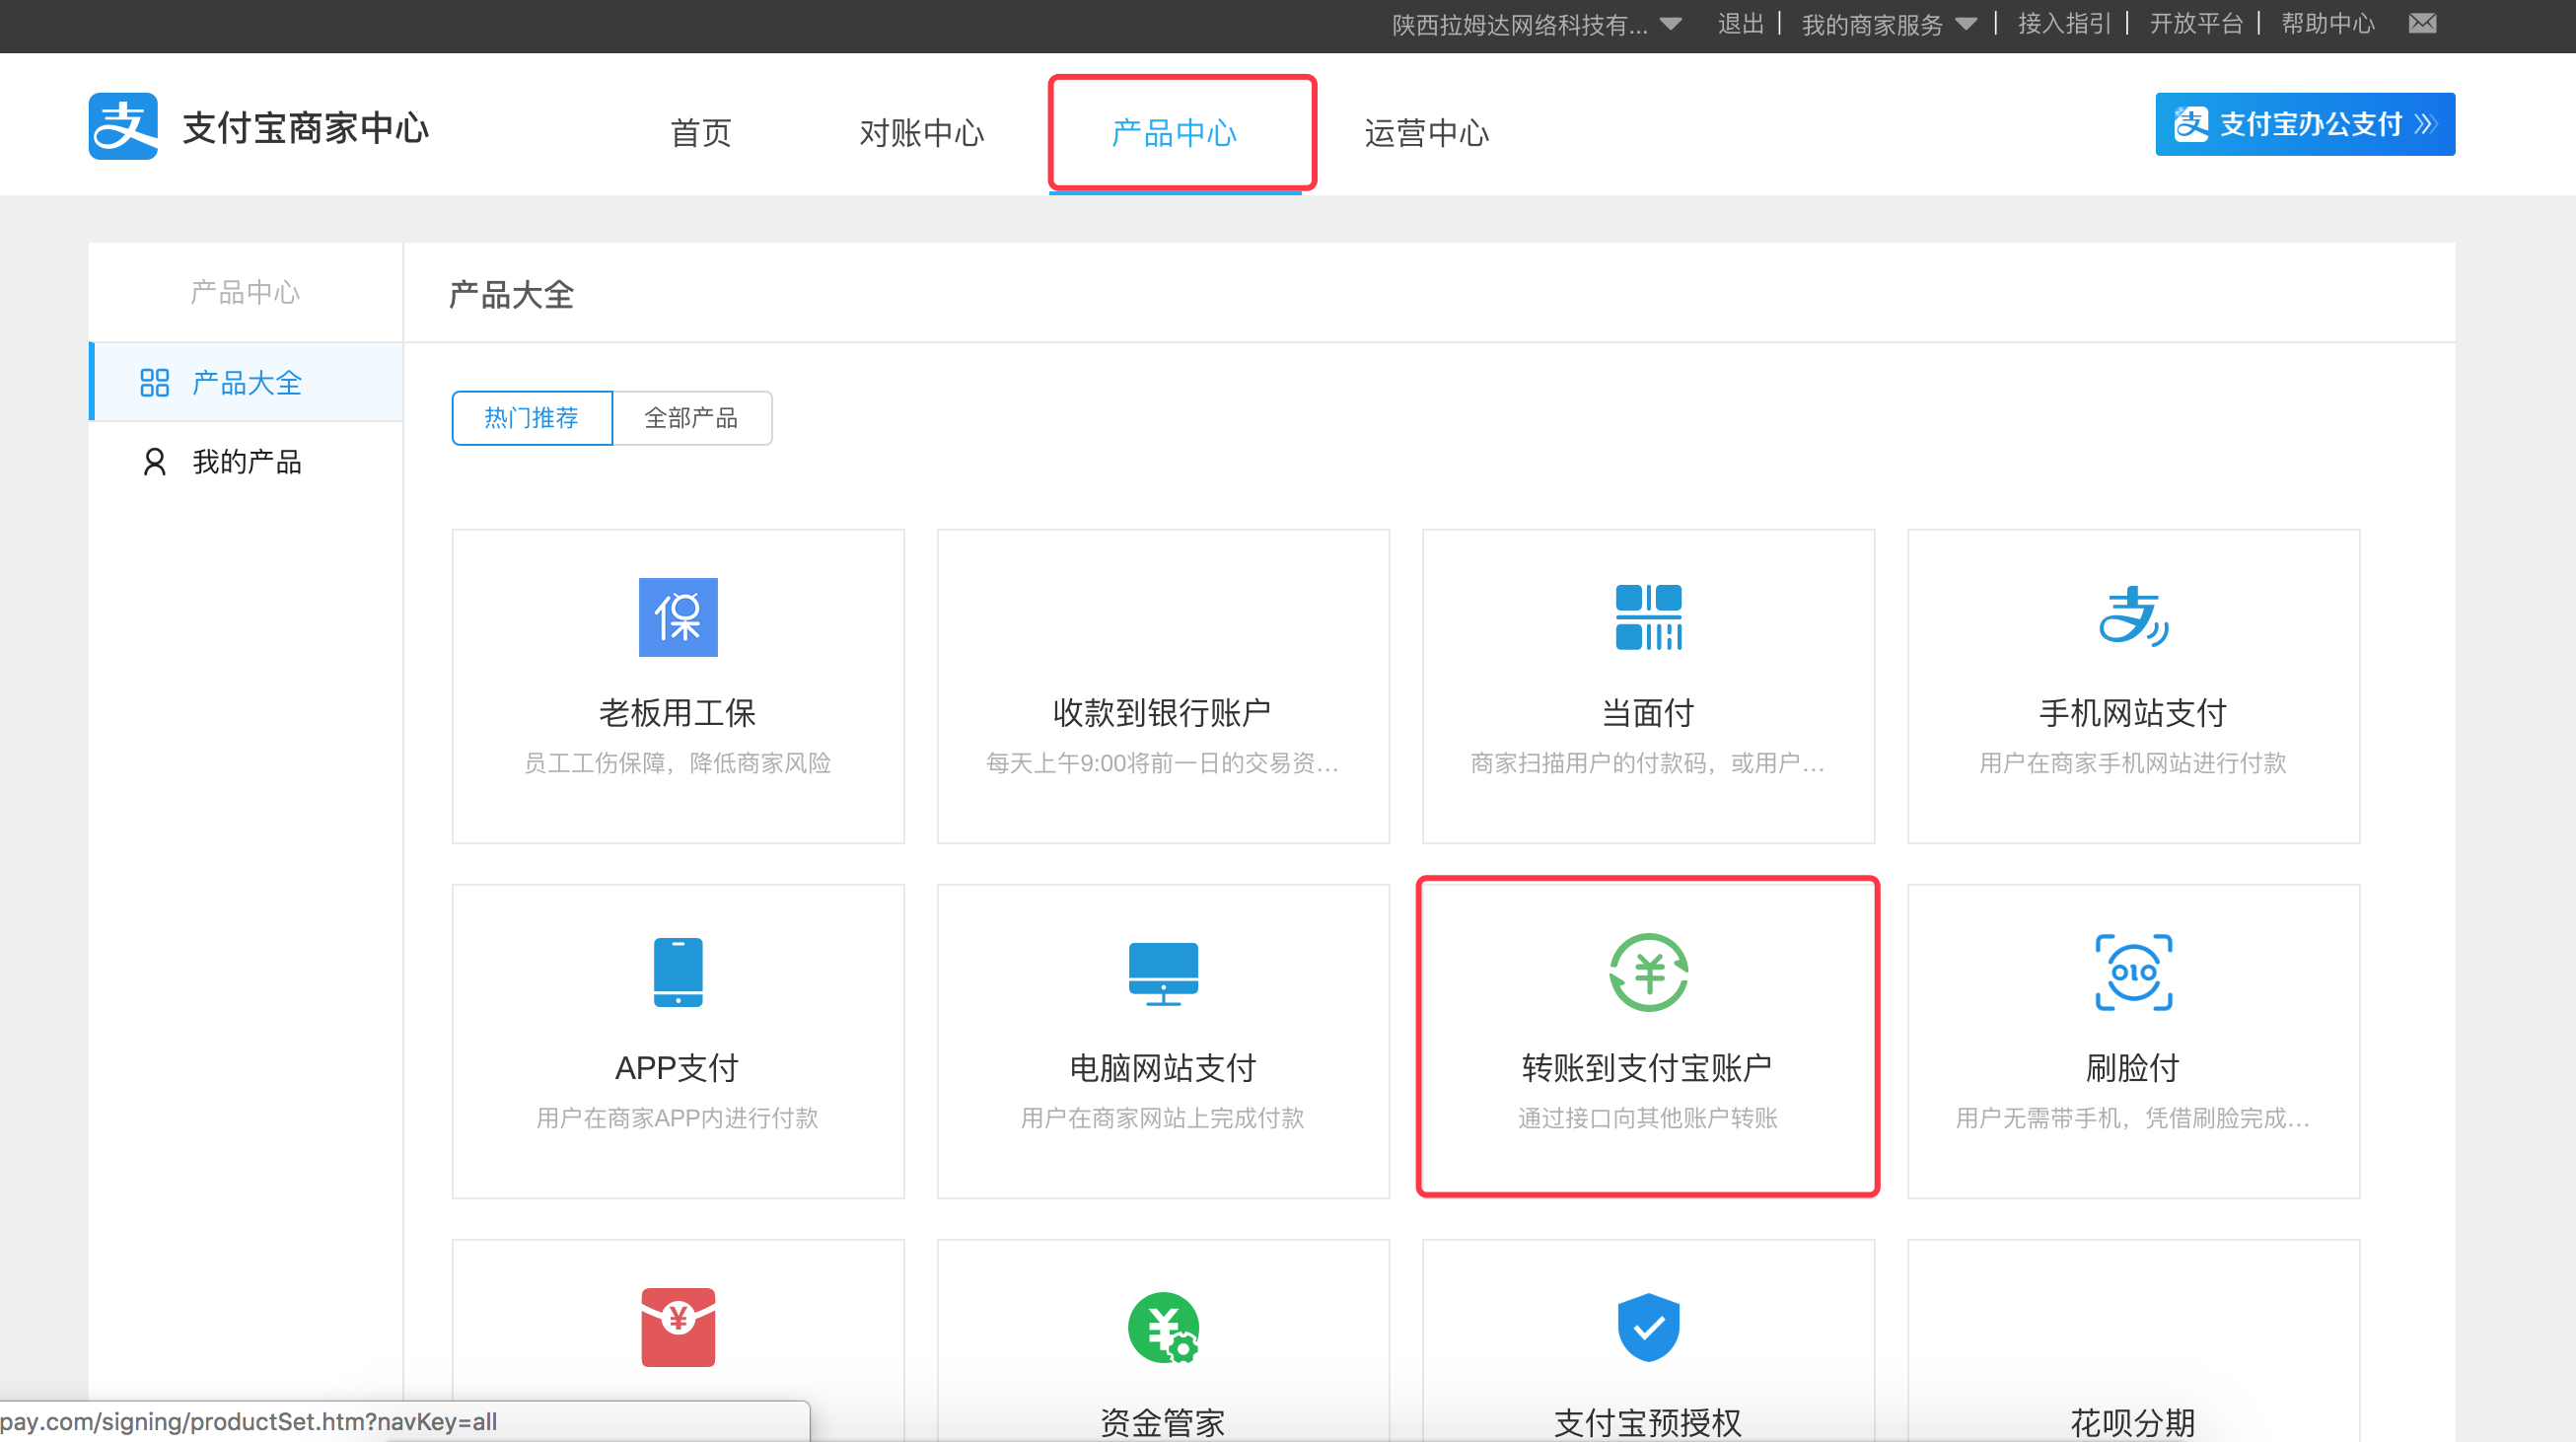Click the 支付宝预授权 blue shield icon
Image resolution: width=2576 pixels, height=1442 pixels.
[x=1648, y=1327]
